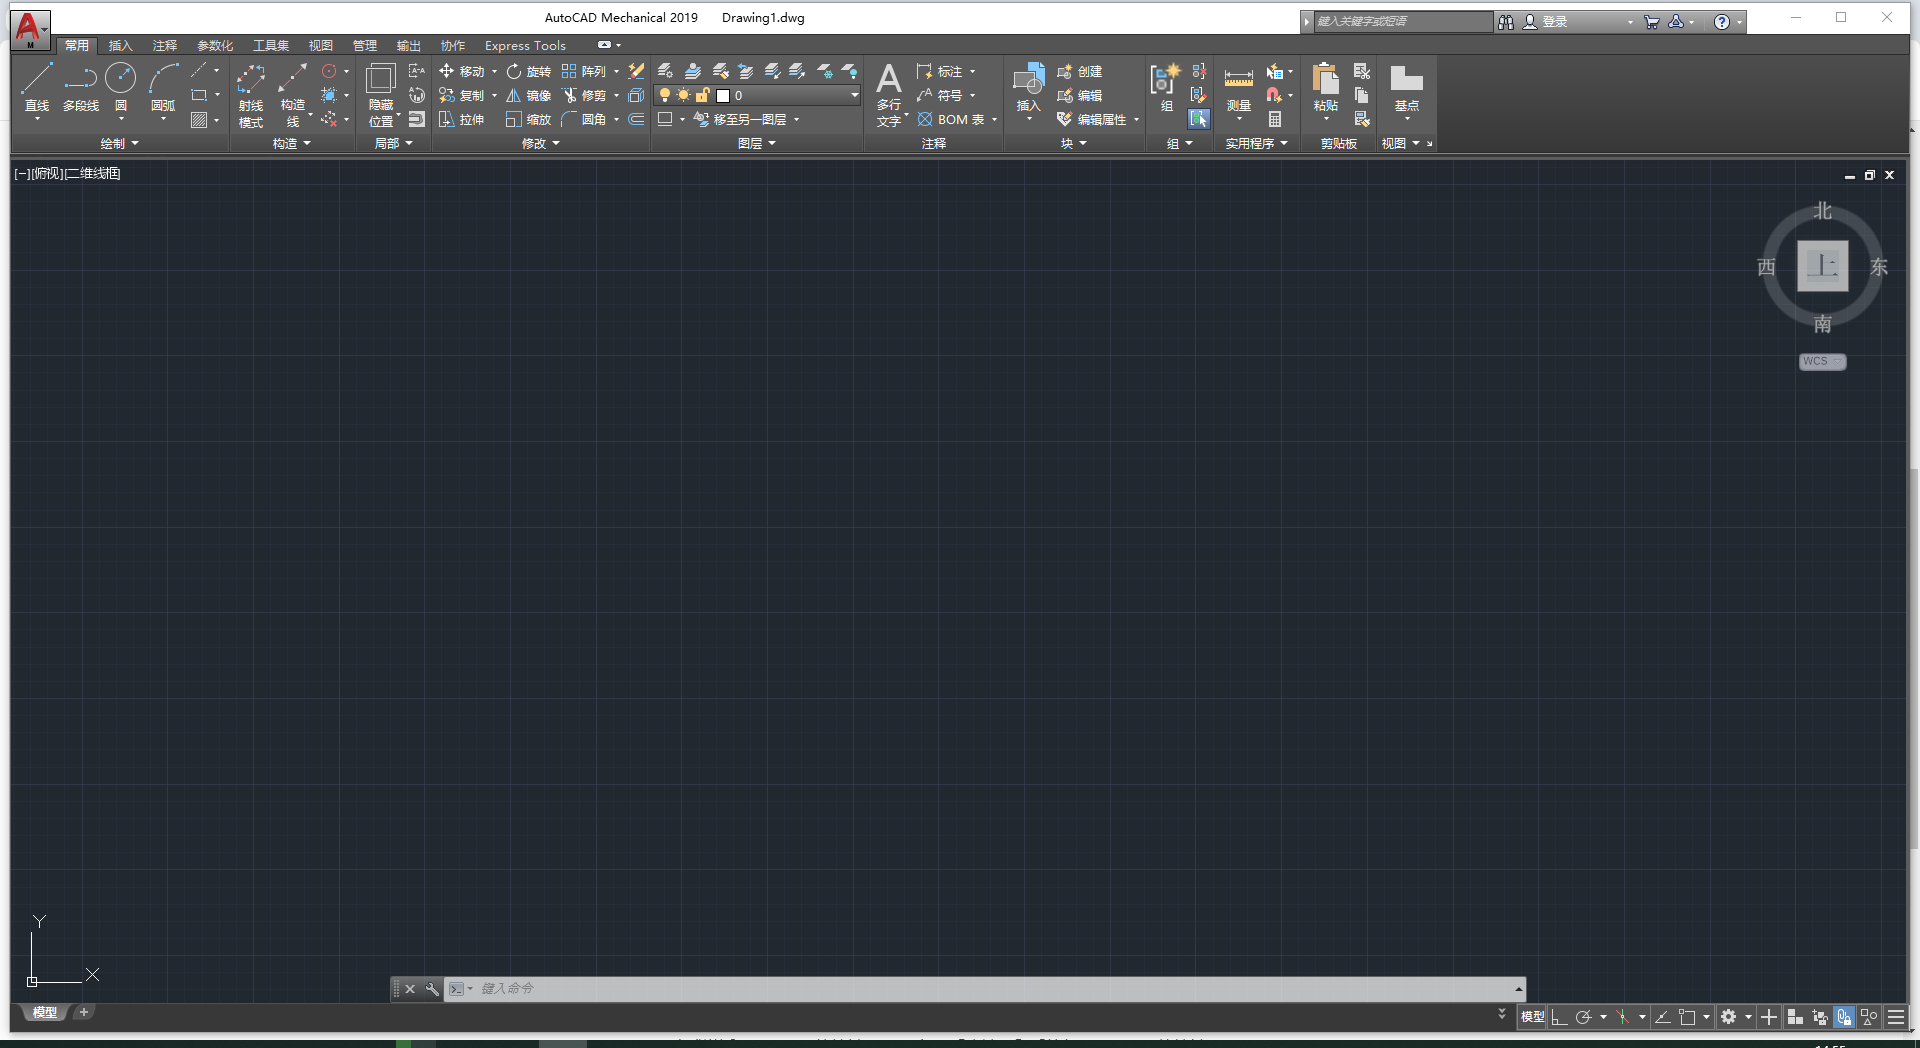Viewport: 1920px width, 1048px height.
Task: Click the 创建 (Create block) button
Action: click(1080, 71)
